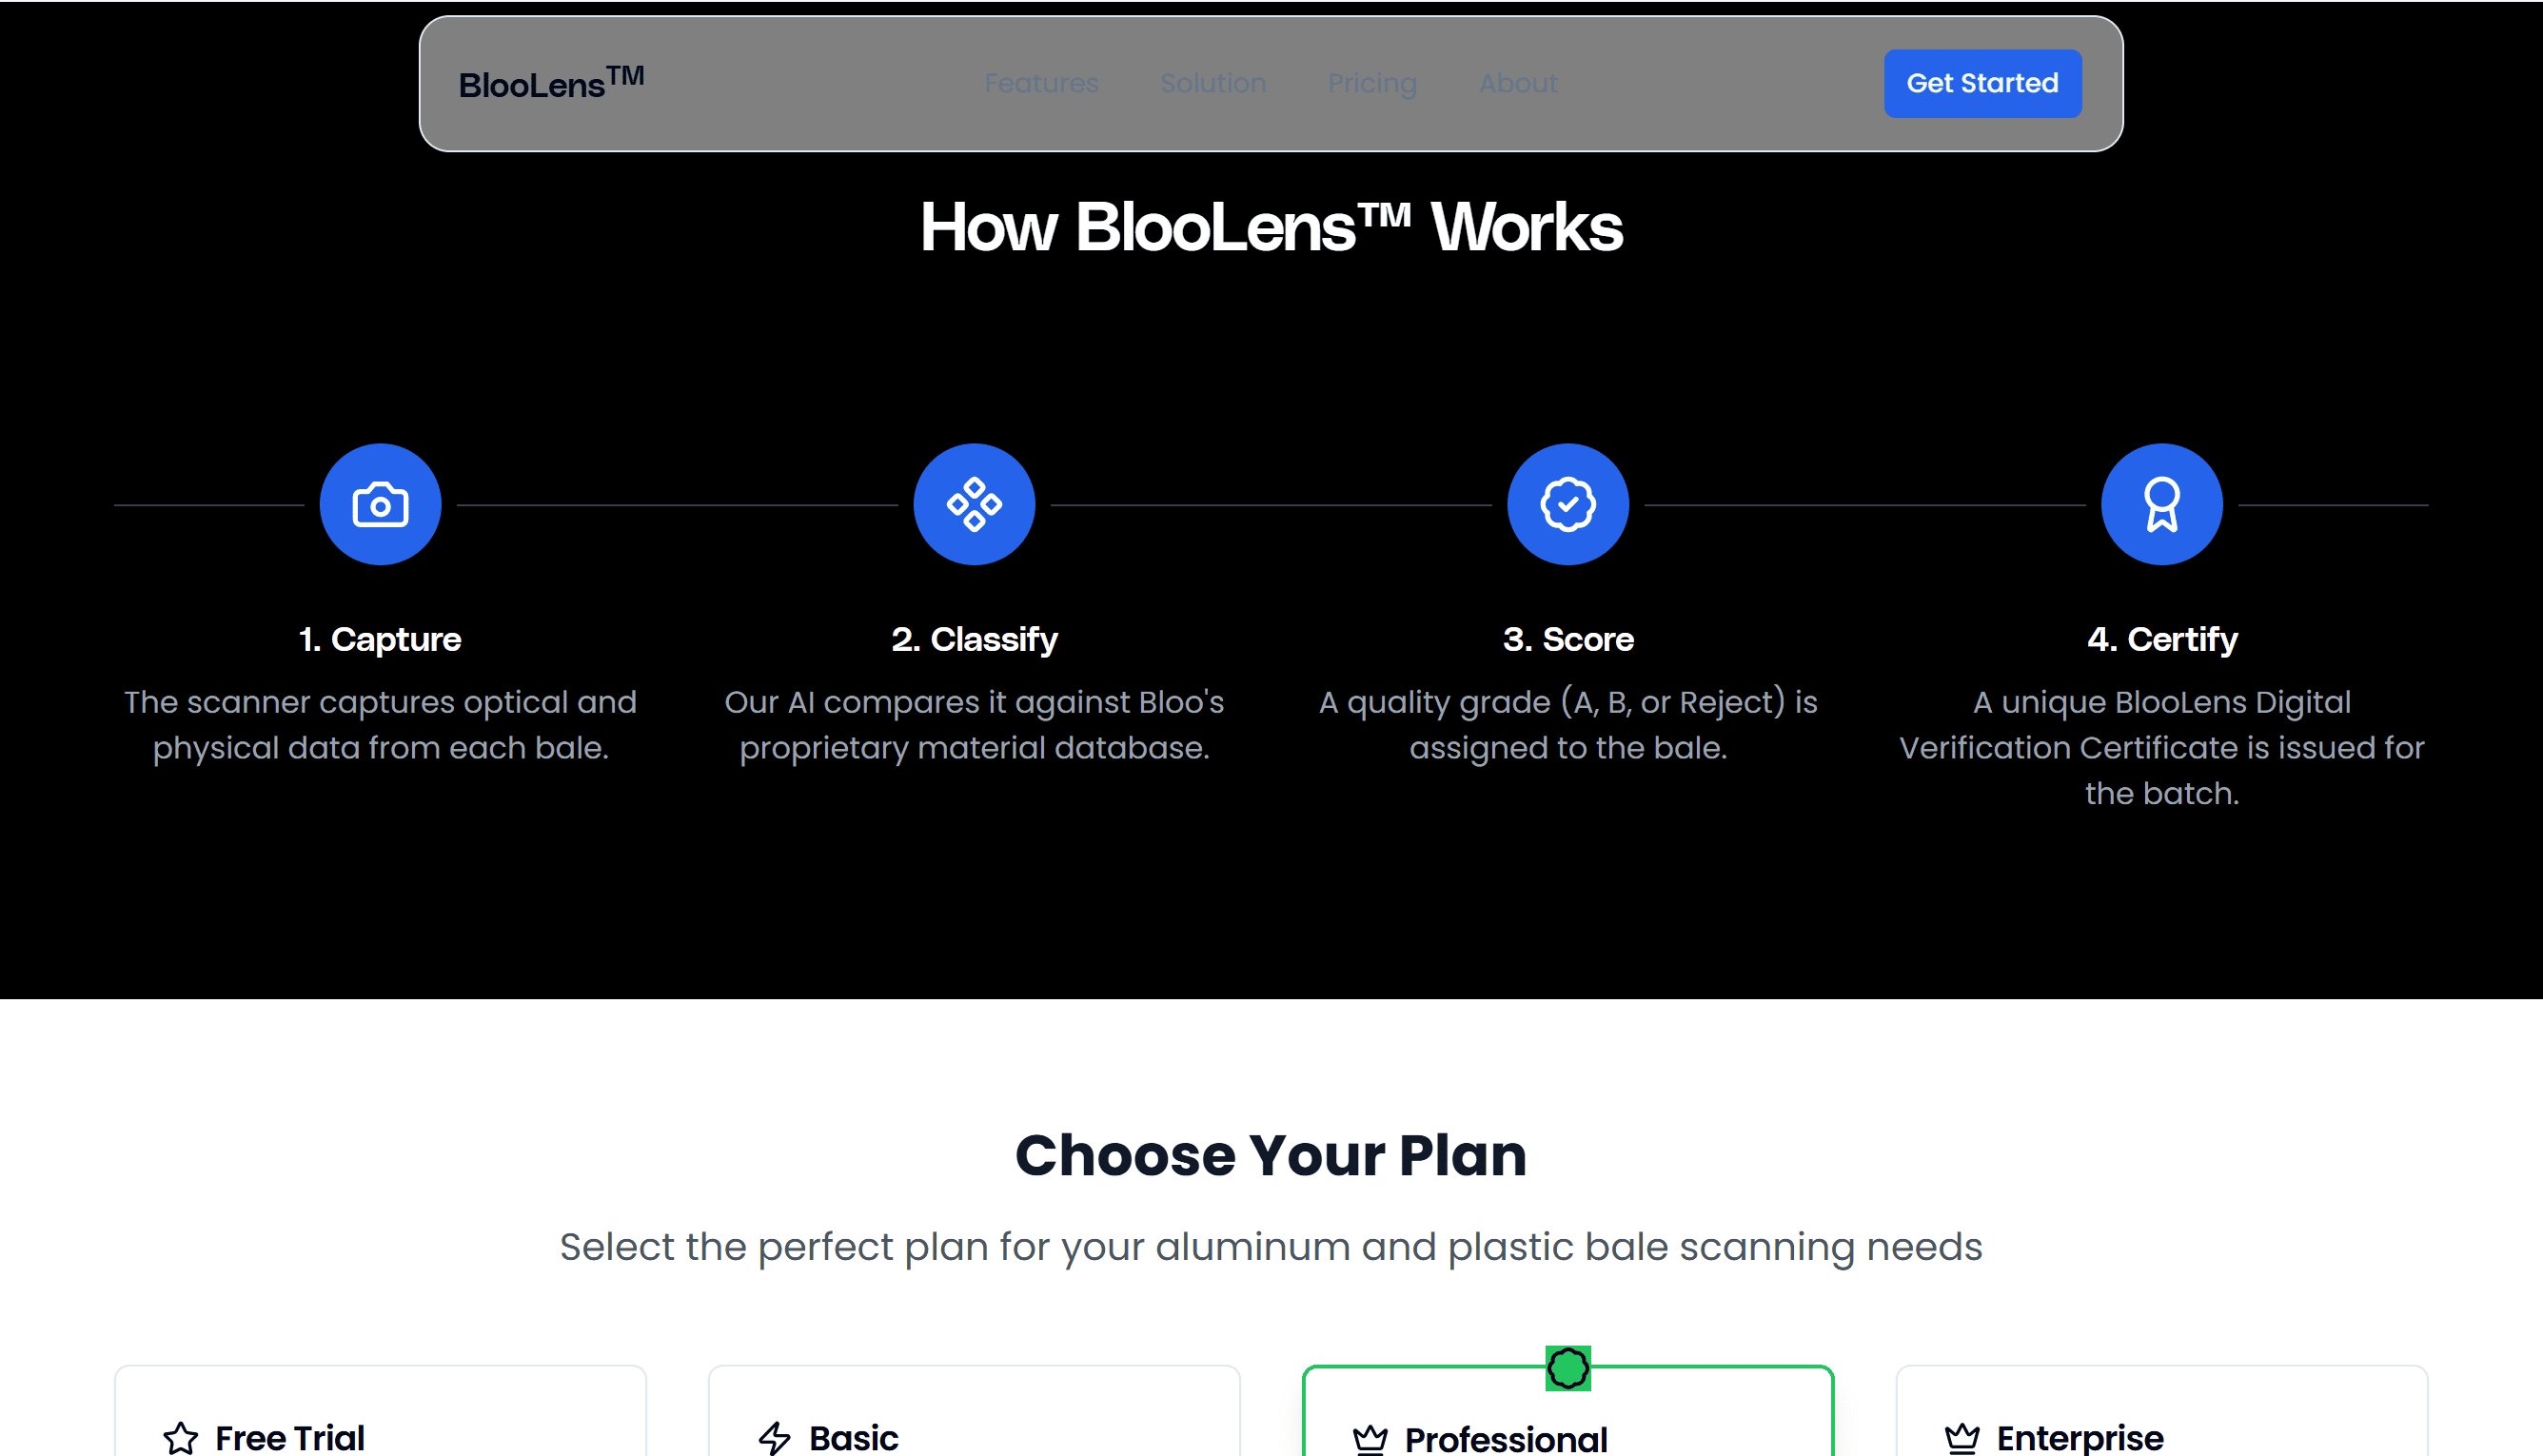Viewport: 2543px width, 1456px height.
Task: Select the Professional plan card title
Action: point(1505,1439)
